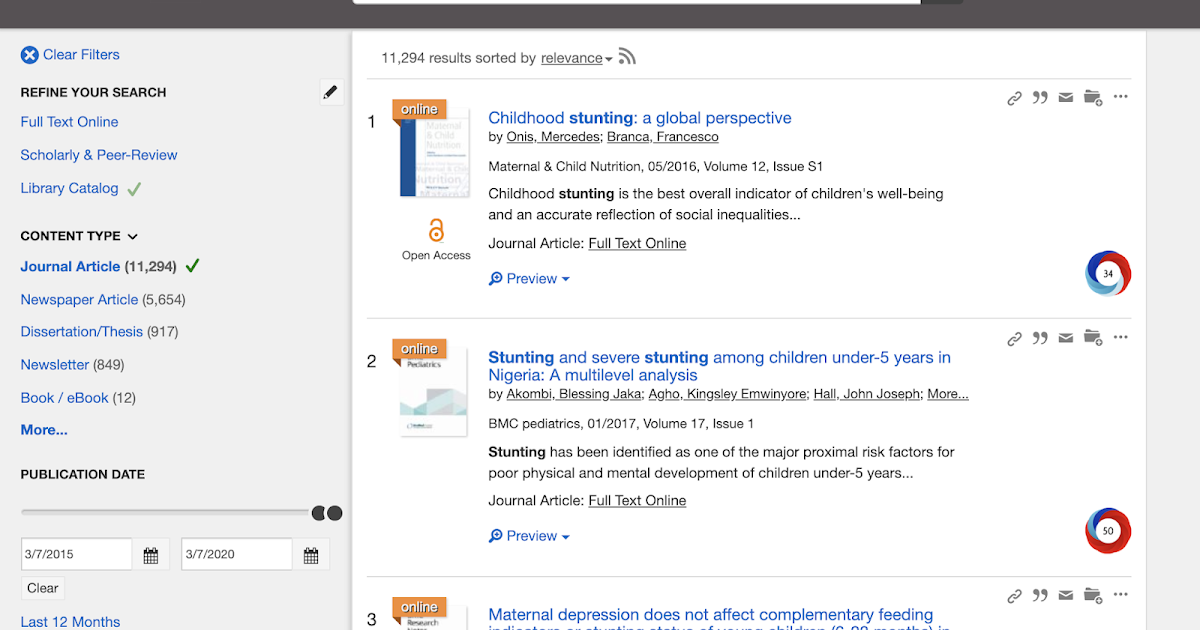Viewport: 1200px width, 630px height.
Task: Open citation options for the Nigeria stunting article
Action: point(1040,337)
